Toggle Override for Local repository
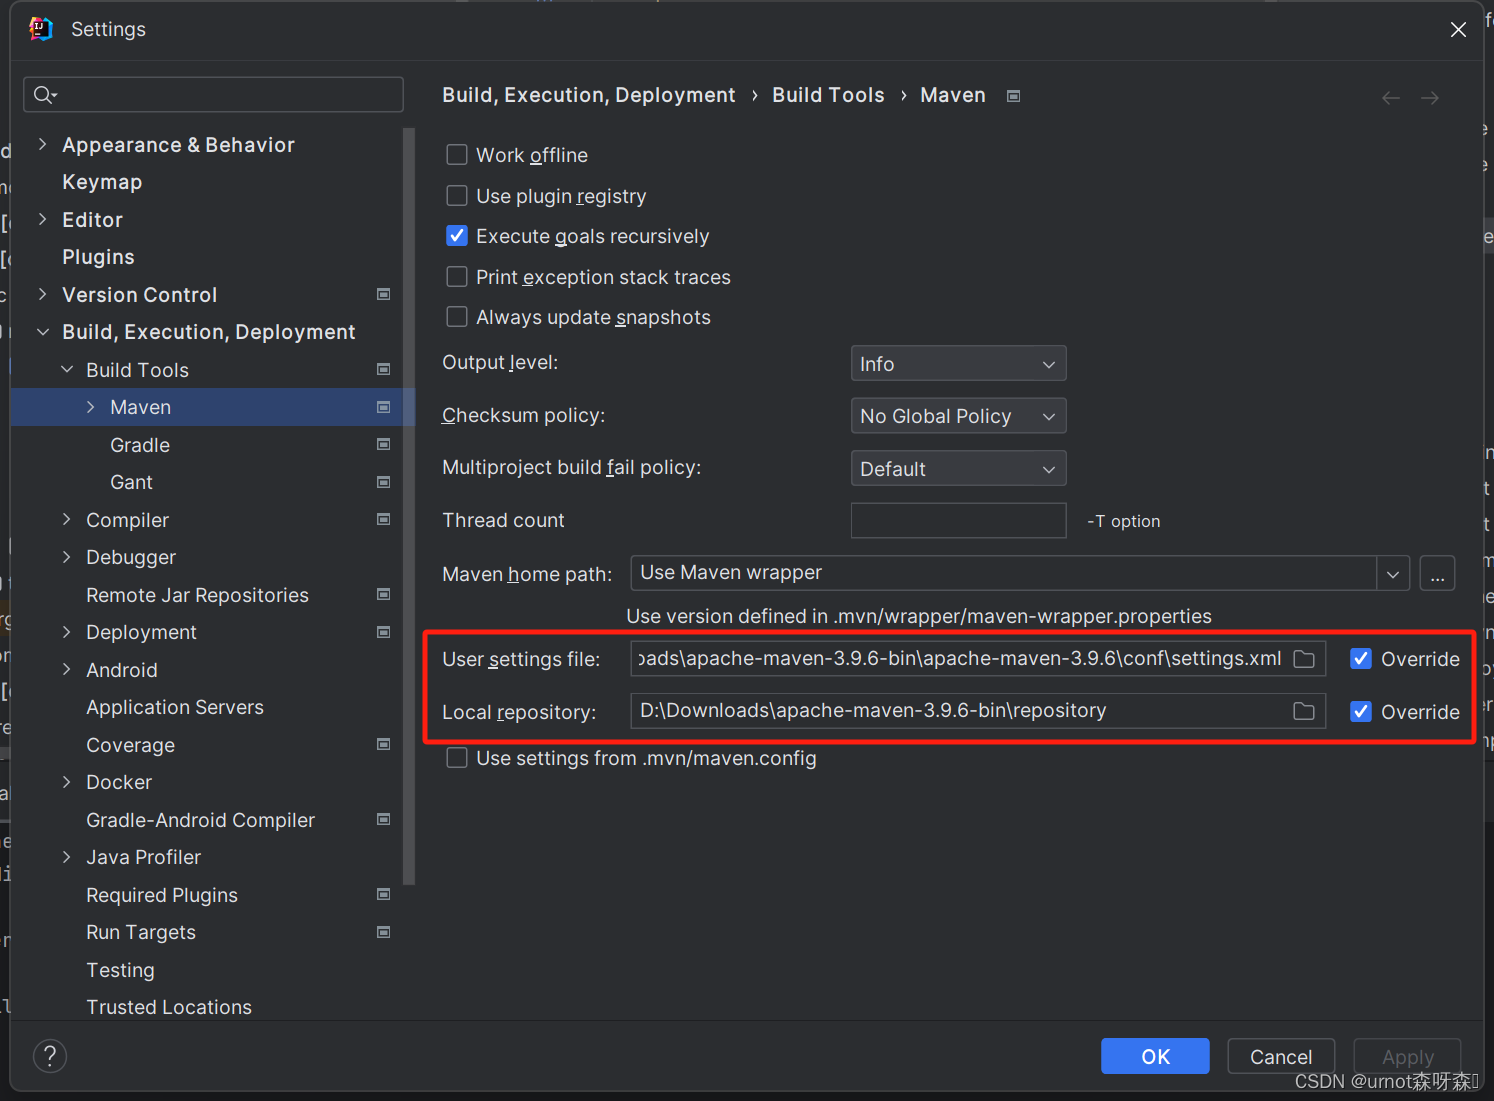1494x1101 pixels. [1361, 712]
